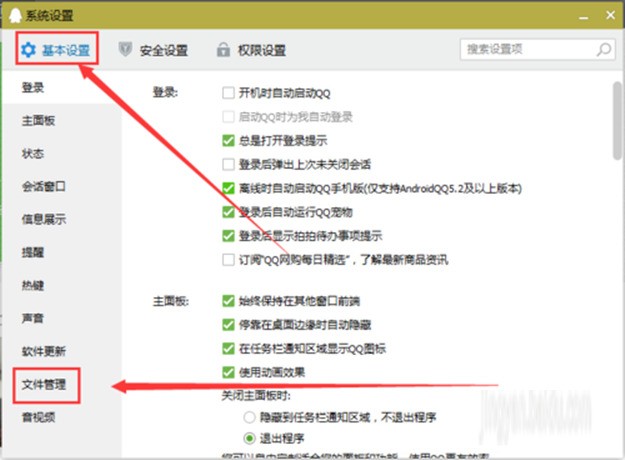Screen dimensions: 625x460
Task: Minimize the 系统设置 window
Action: 584,17
